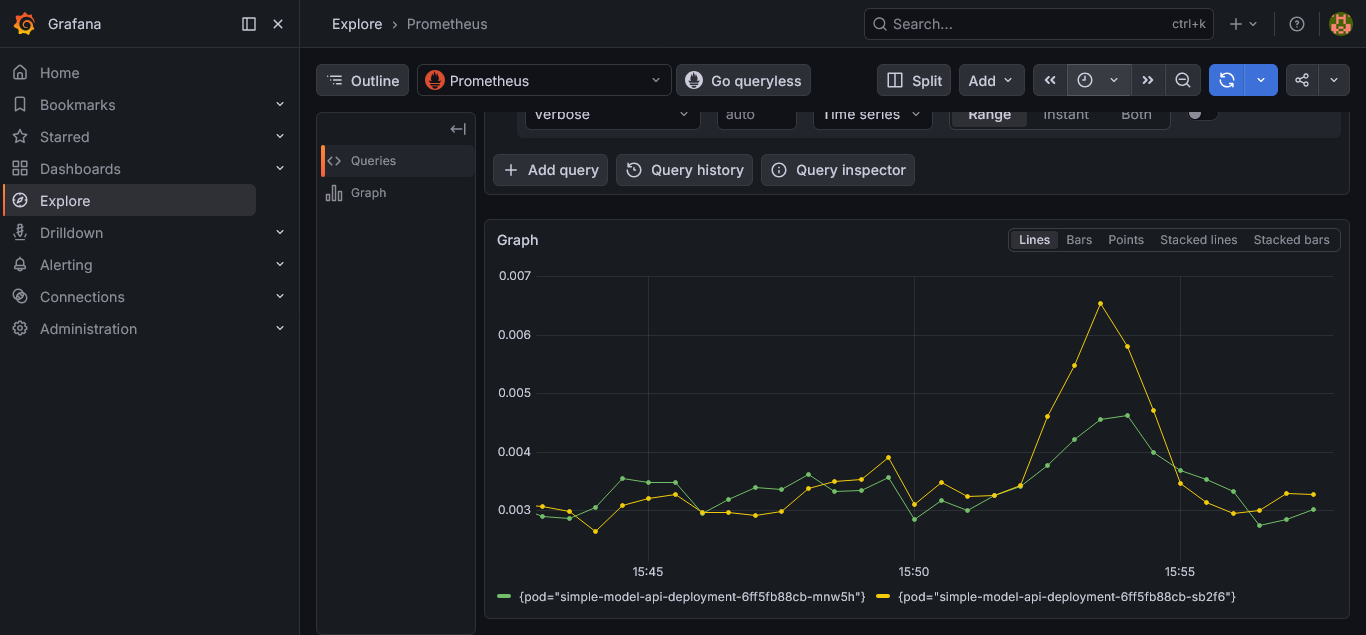Image resolution: width=1366 pixels, height=635 pixels.
Task: Open share options dropdown arrow
Action: pyautogui.click(x=1334, y=81)
